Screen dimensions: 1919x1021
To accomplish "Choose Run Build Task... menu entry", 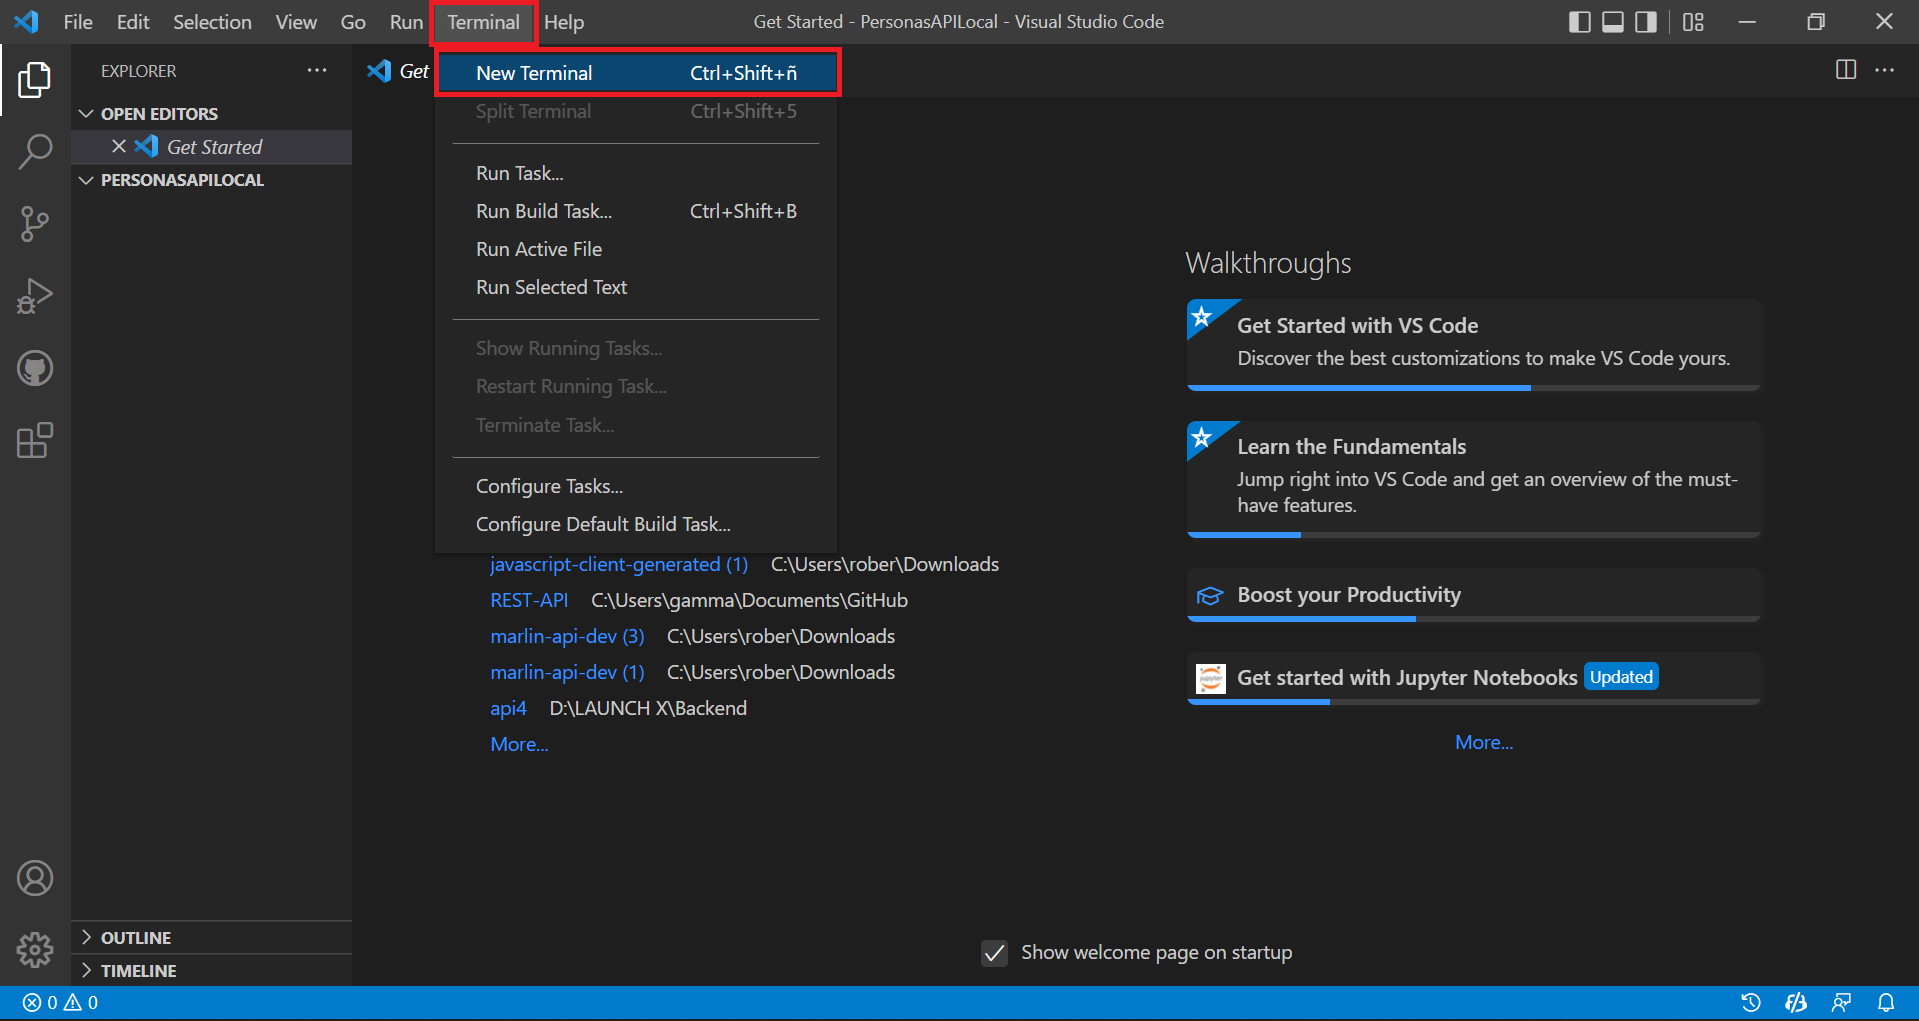I will tap(636, 211).
